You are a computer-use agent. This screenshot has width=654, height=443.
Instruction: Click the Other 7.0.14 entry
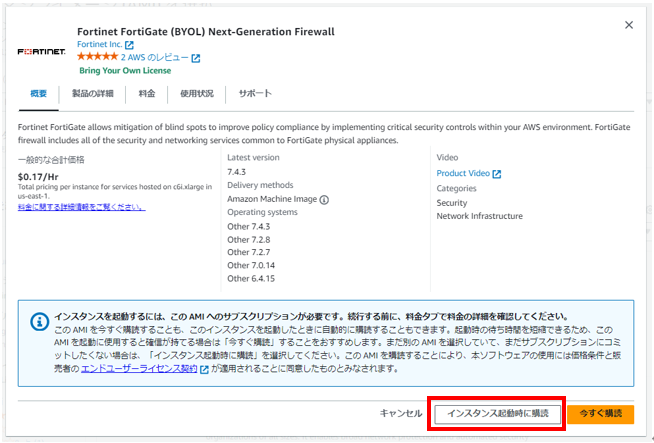coord(251,265)
